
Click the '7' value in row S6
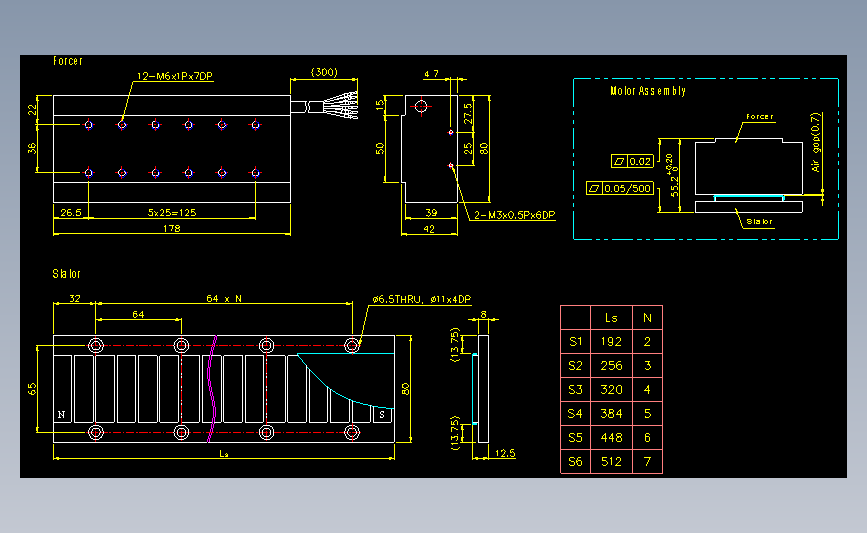[x=647, y=462]
